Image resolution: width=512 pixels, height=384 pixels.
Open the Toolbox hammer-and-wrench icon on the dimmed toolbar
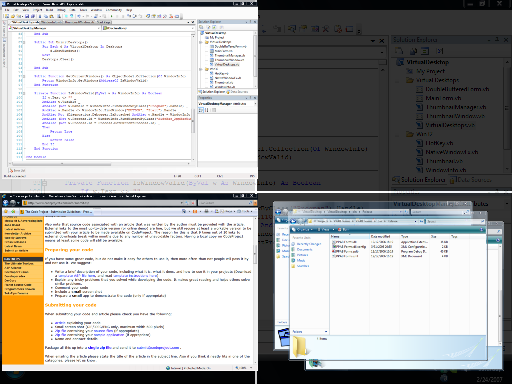[x=326, y=29]
